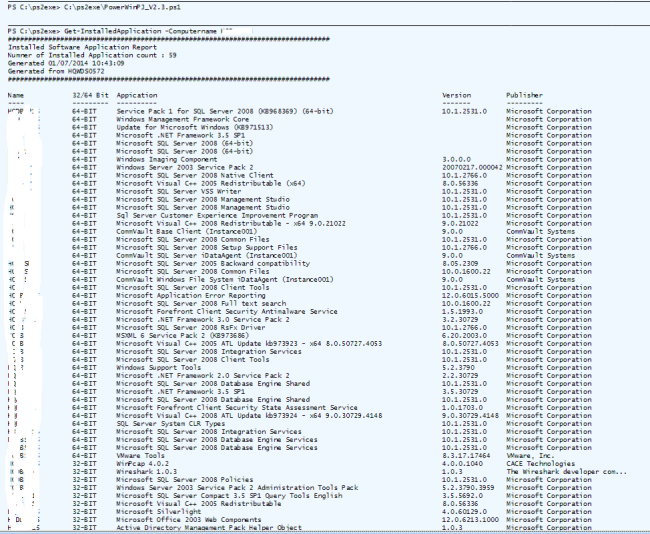This screenshot has width=650, height=534.
Task: Click version value '3.2.30729'
Action: click(x=460, y=320)
